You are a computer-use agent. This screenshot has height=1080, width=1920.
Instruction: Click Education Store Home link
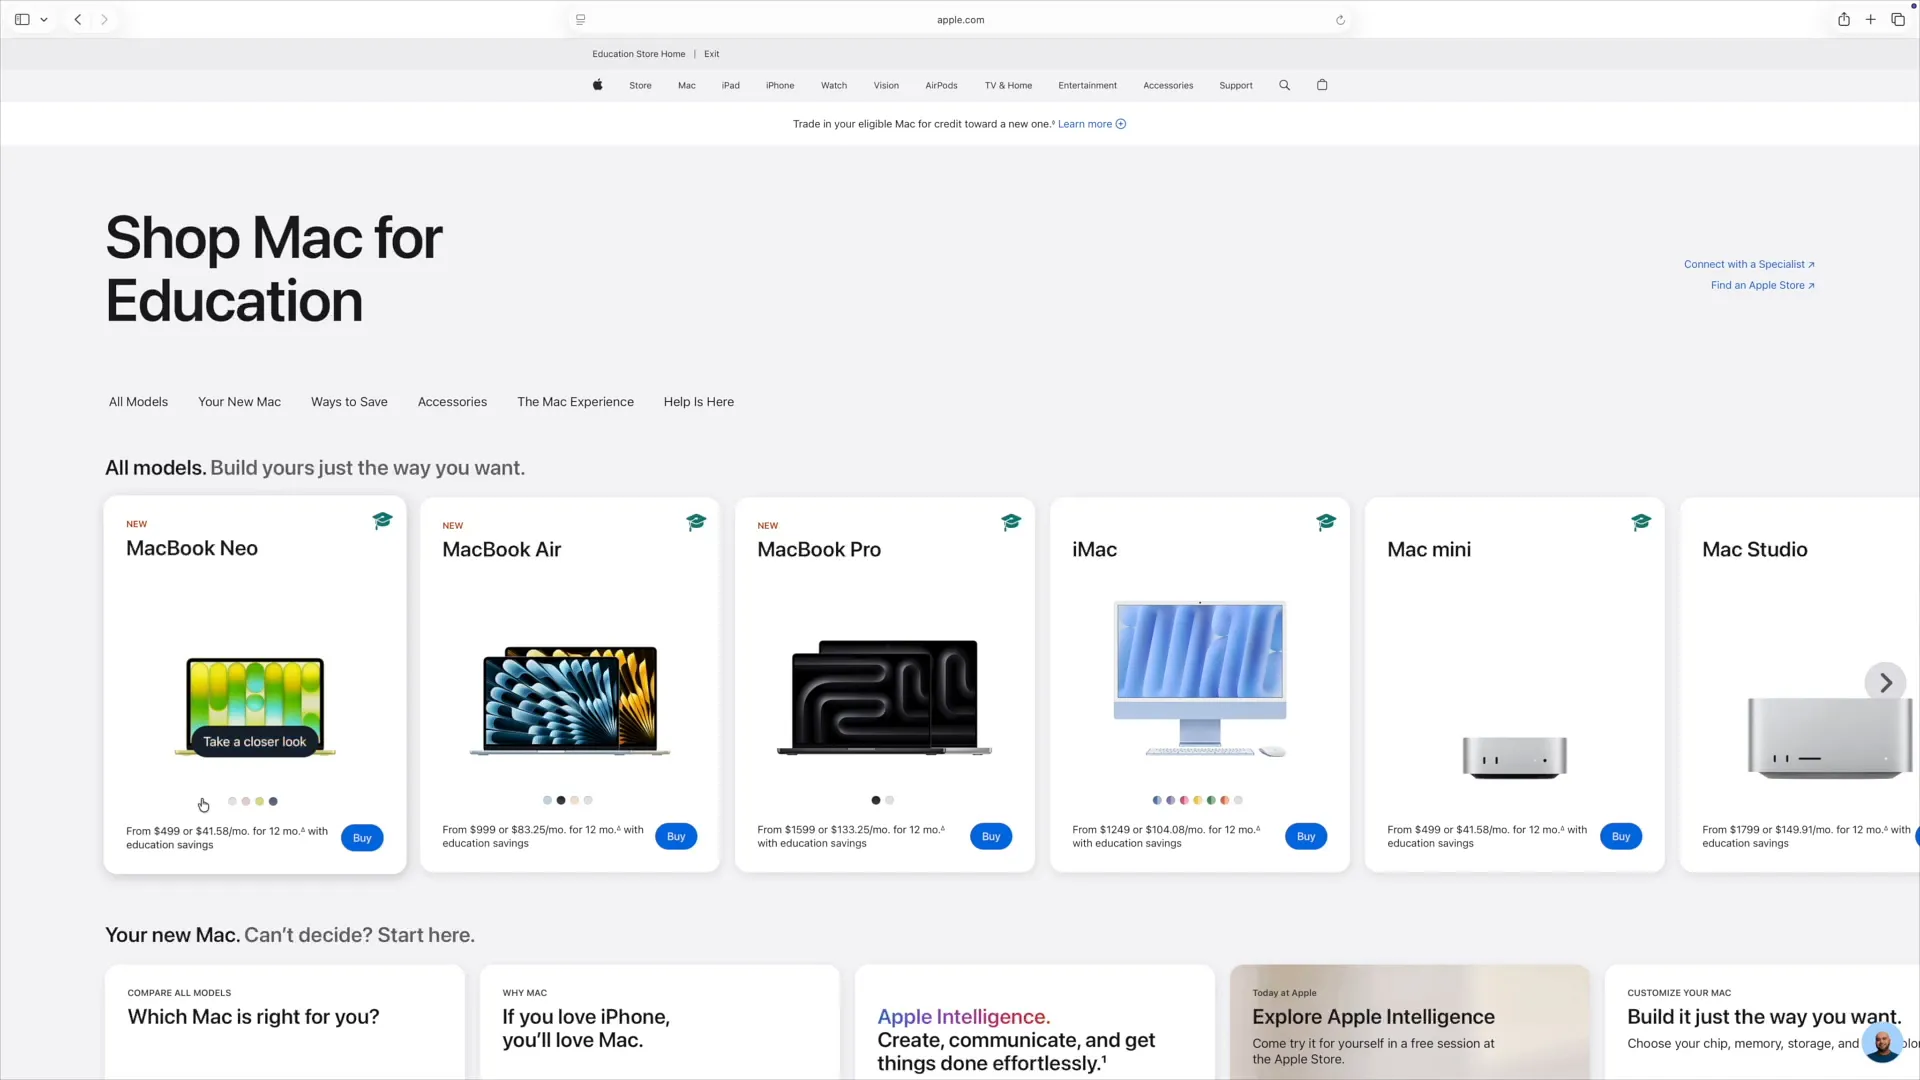click(x=638, y=54)
